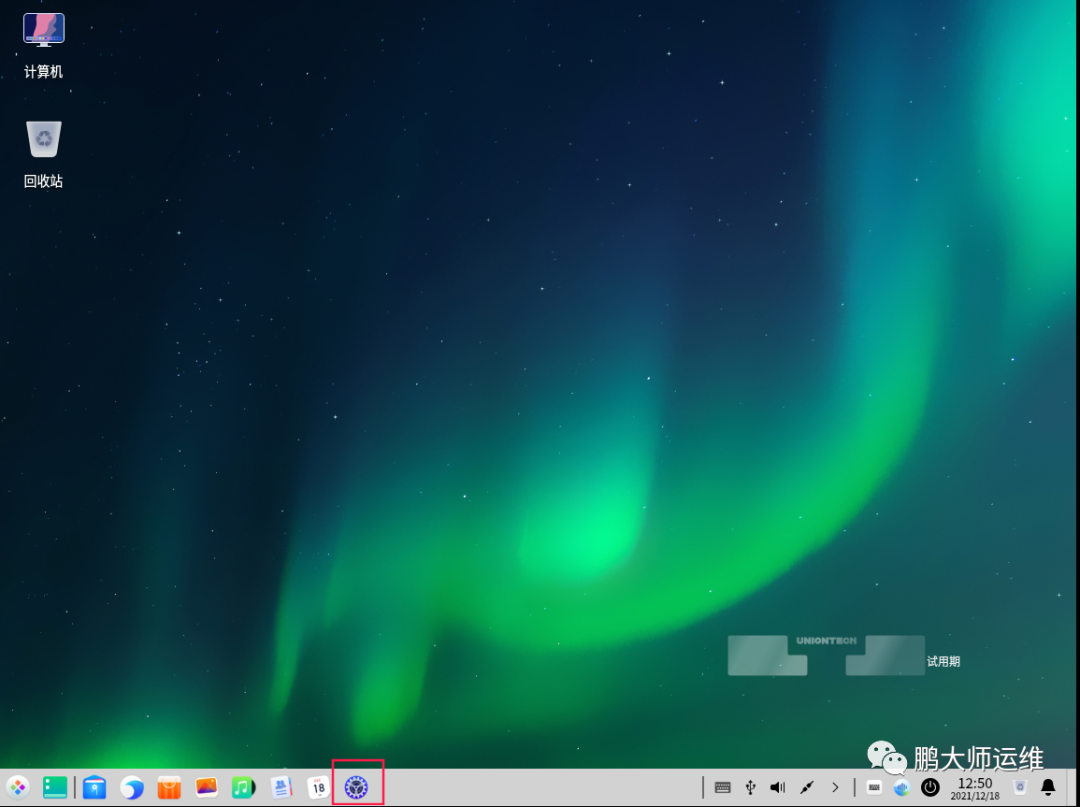Click the green multitasking view dock icon
Screen dimensions: 1080x807
tap(55, 787)
